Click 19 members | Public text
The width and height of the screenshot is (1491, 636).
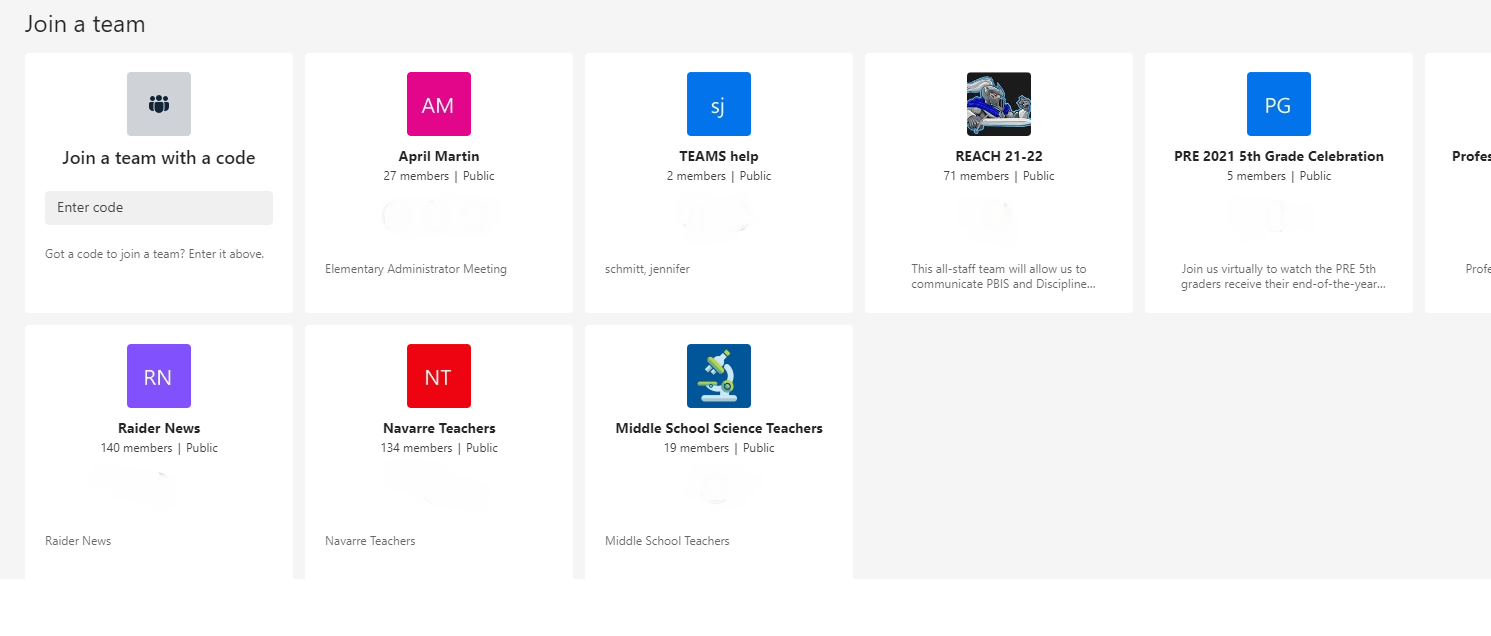(x=719, y=448)
